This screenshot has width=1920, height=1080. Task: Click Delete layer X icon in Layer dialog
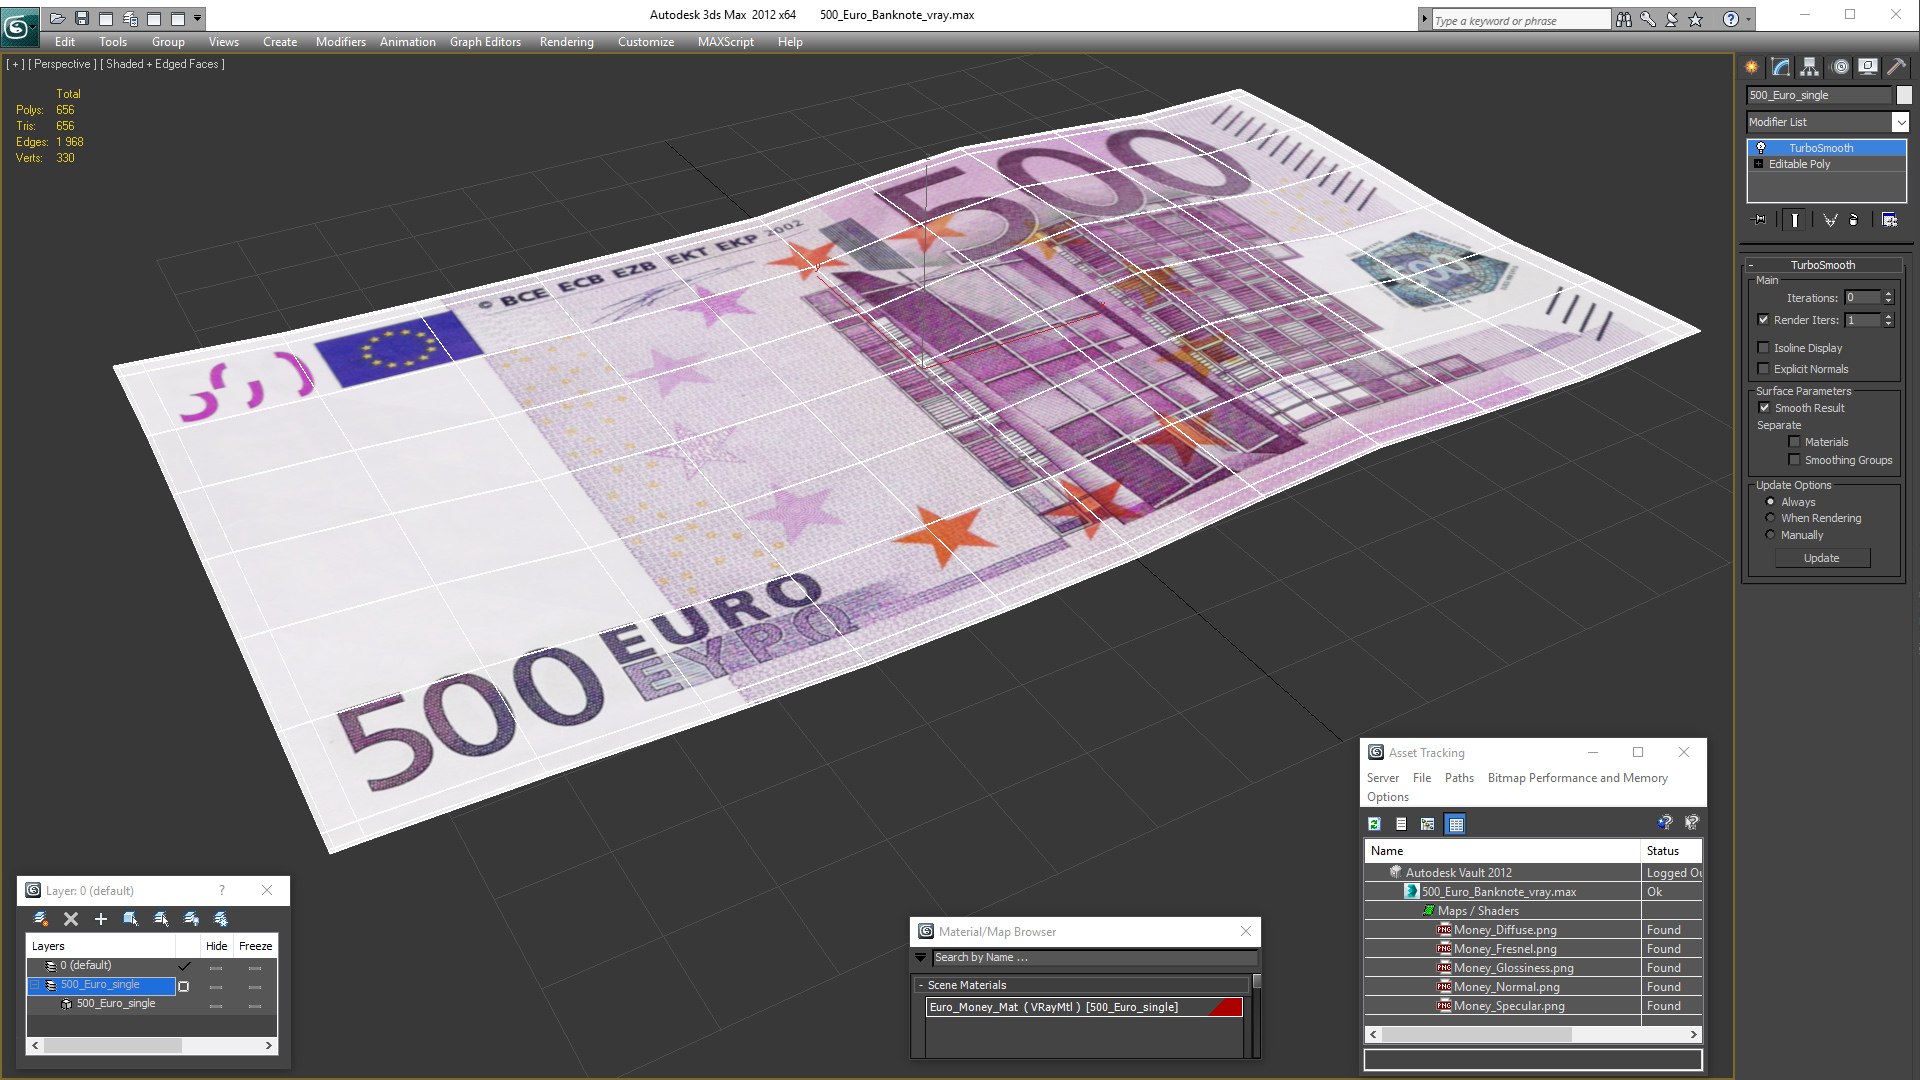pyautogui.click(x=71, y=919)
